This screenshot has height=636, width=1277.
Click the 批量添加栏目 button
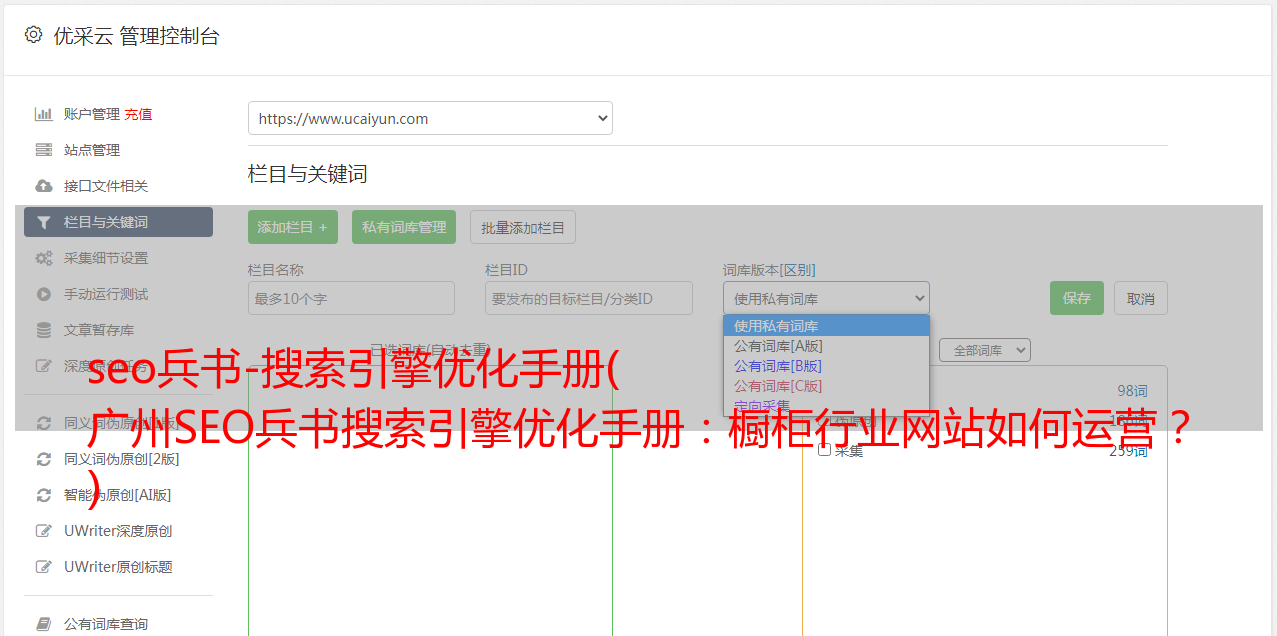[x=523, y=227]
